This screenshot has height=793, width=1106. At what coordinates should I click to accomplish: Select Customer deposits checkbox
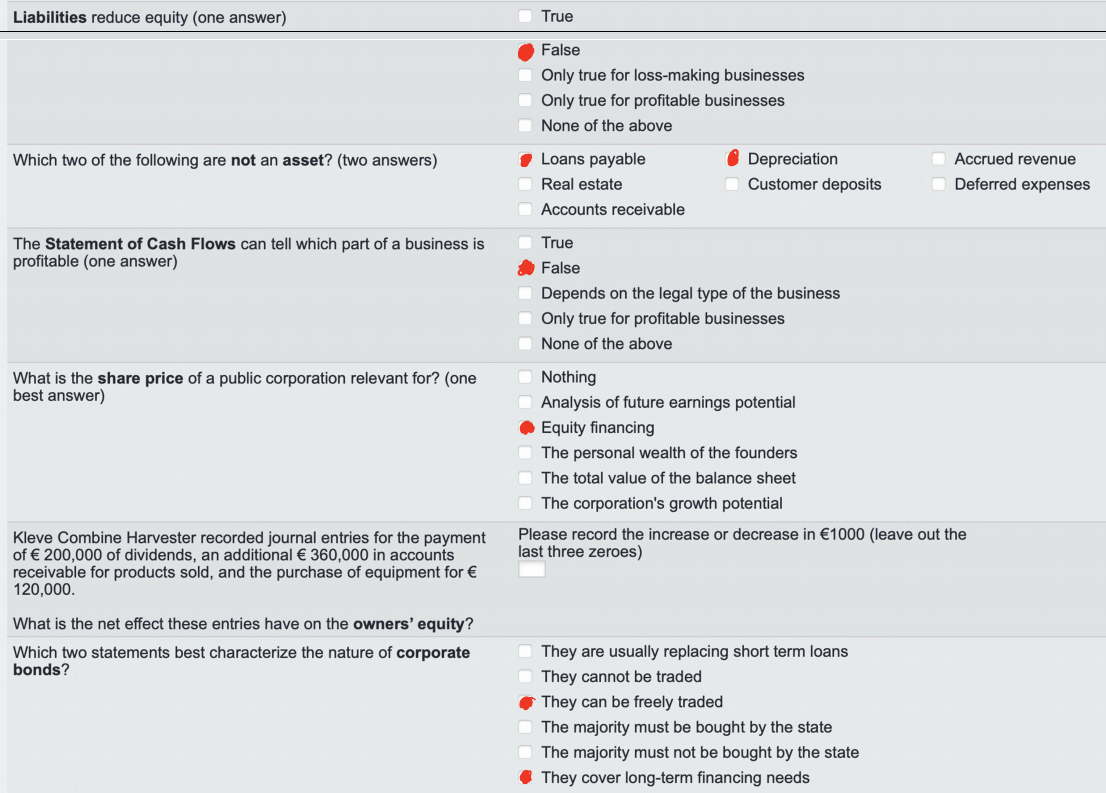click(x=732, y=184)
